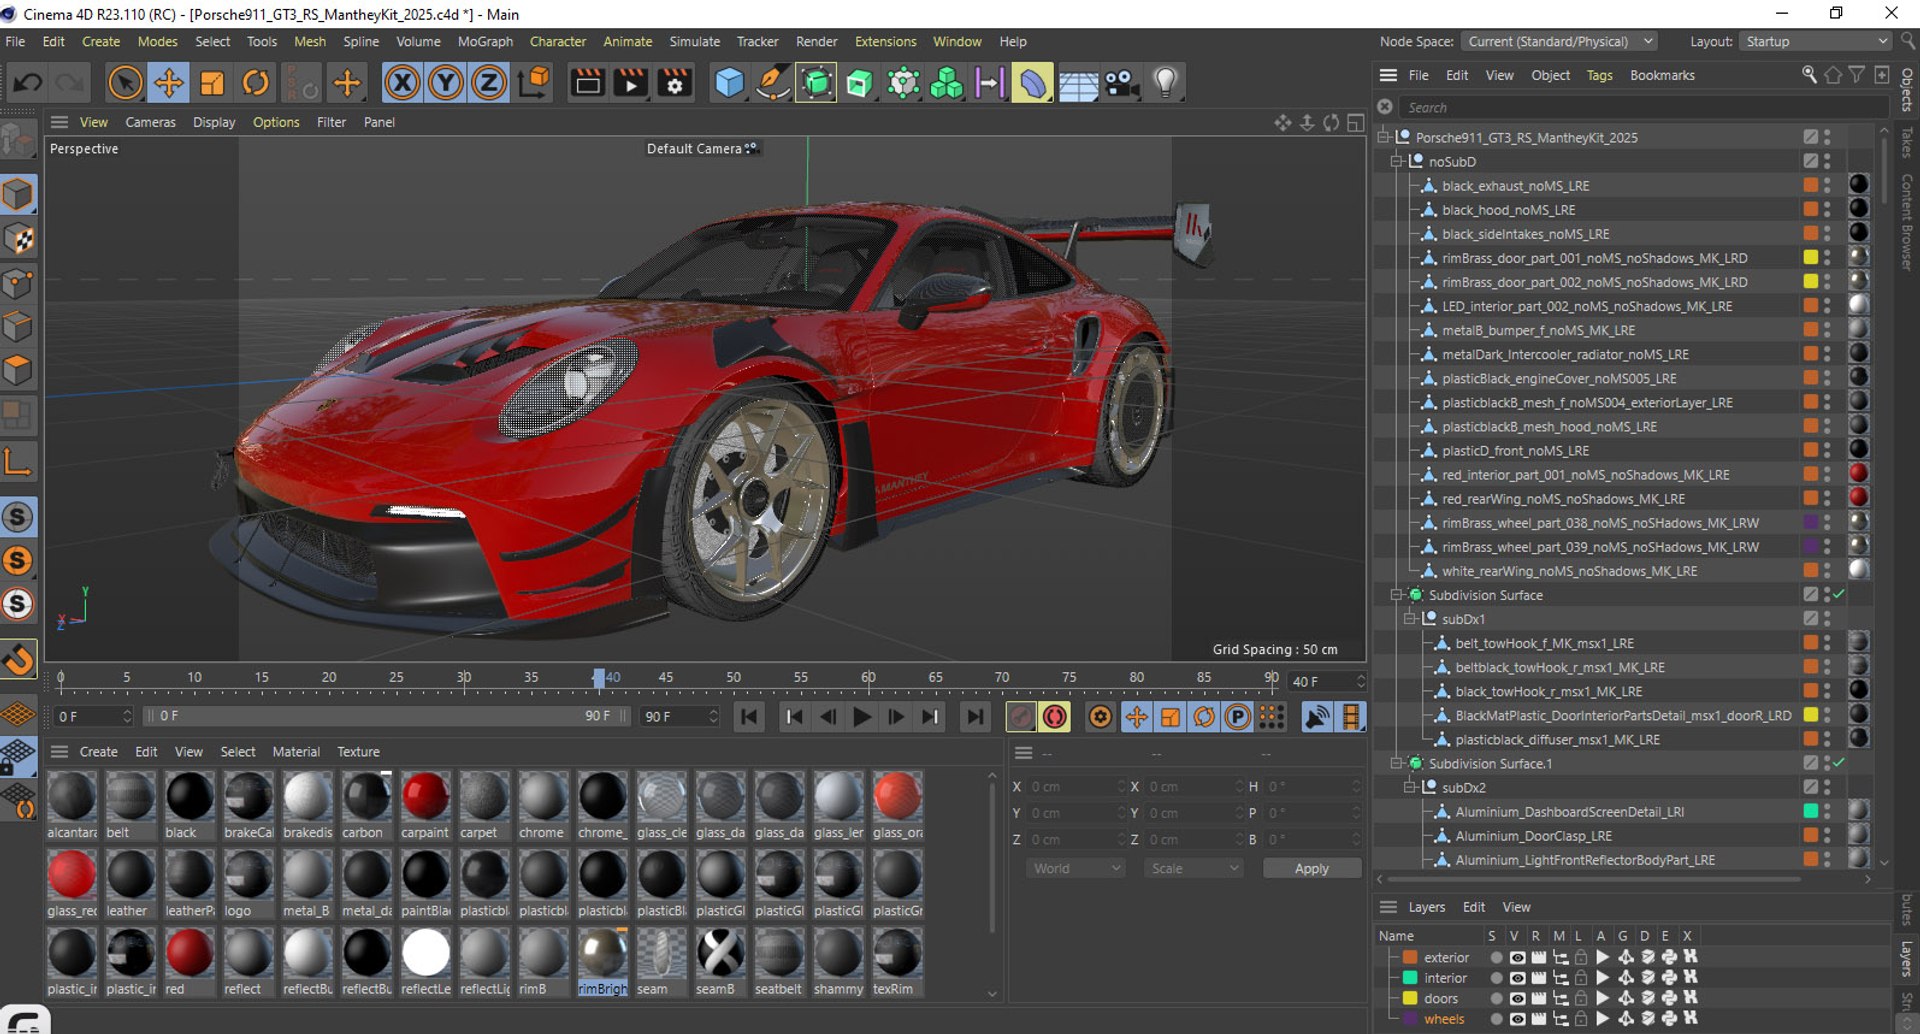The image size is (1920, 1034).
Task: Select the Live Selection tool
Action: tap(125, 82)
